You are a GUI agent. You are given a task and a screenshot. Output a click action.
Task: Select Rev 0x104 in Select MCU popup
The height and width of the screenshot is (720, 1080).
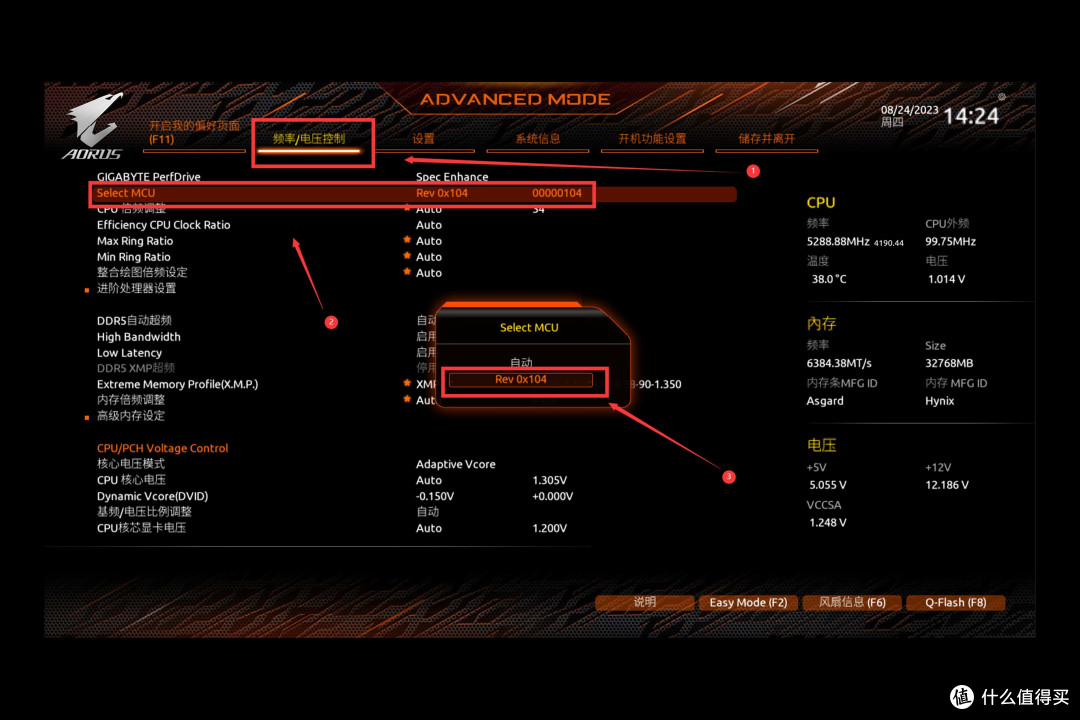click(x=521, y=380)
